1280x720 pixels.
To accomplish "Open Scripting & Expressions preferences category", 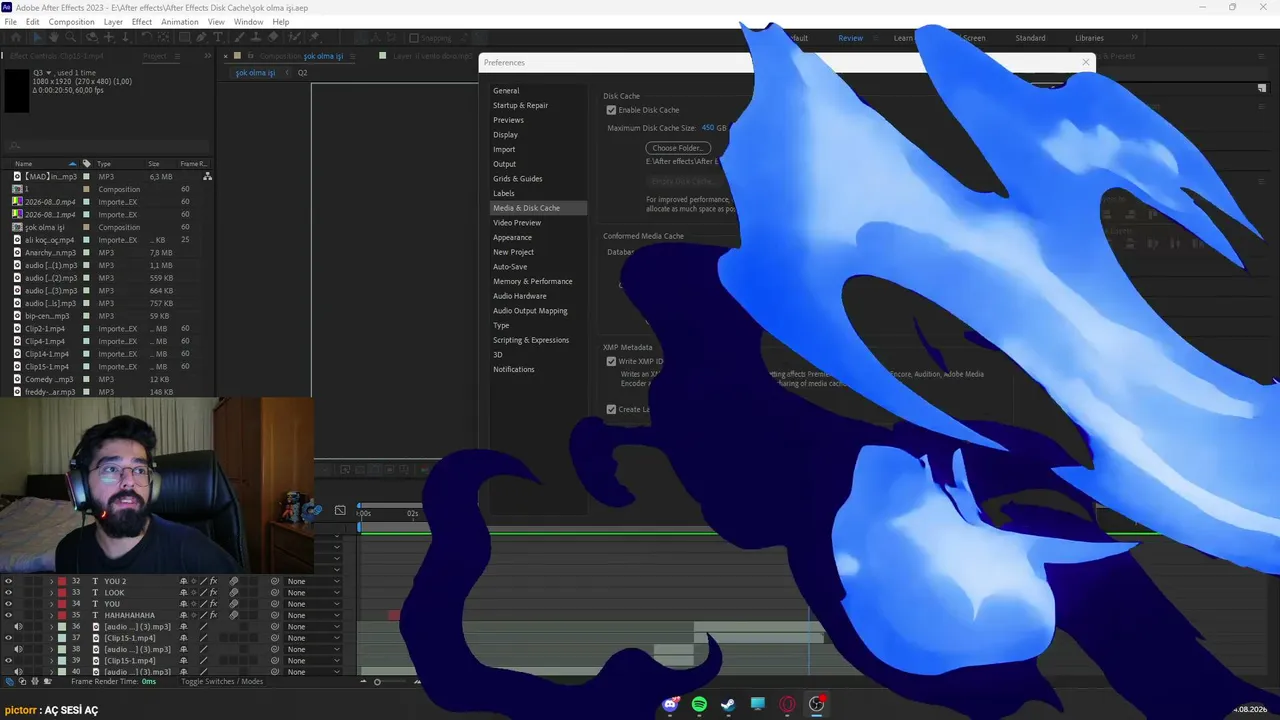I will (531, 340).
